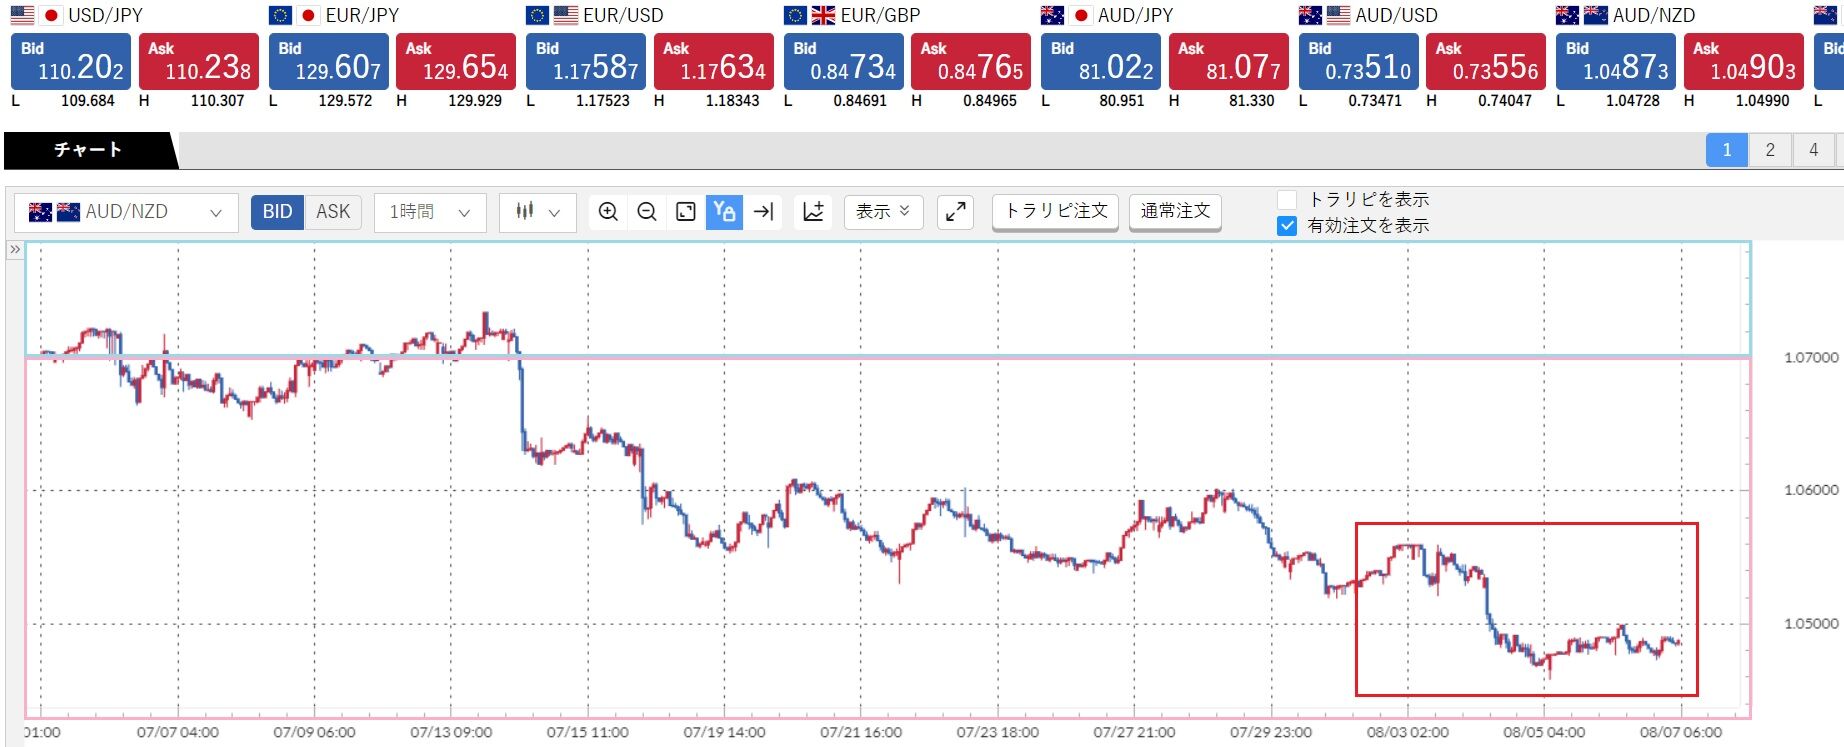Zoom out of the chart

tap(647, 212)
